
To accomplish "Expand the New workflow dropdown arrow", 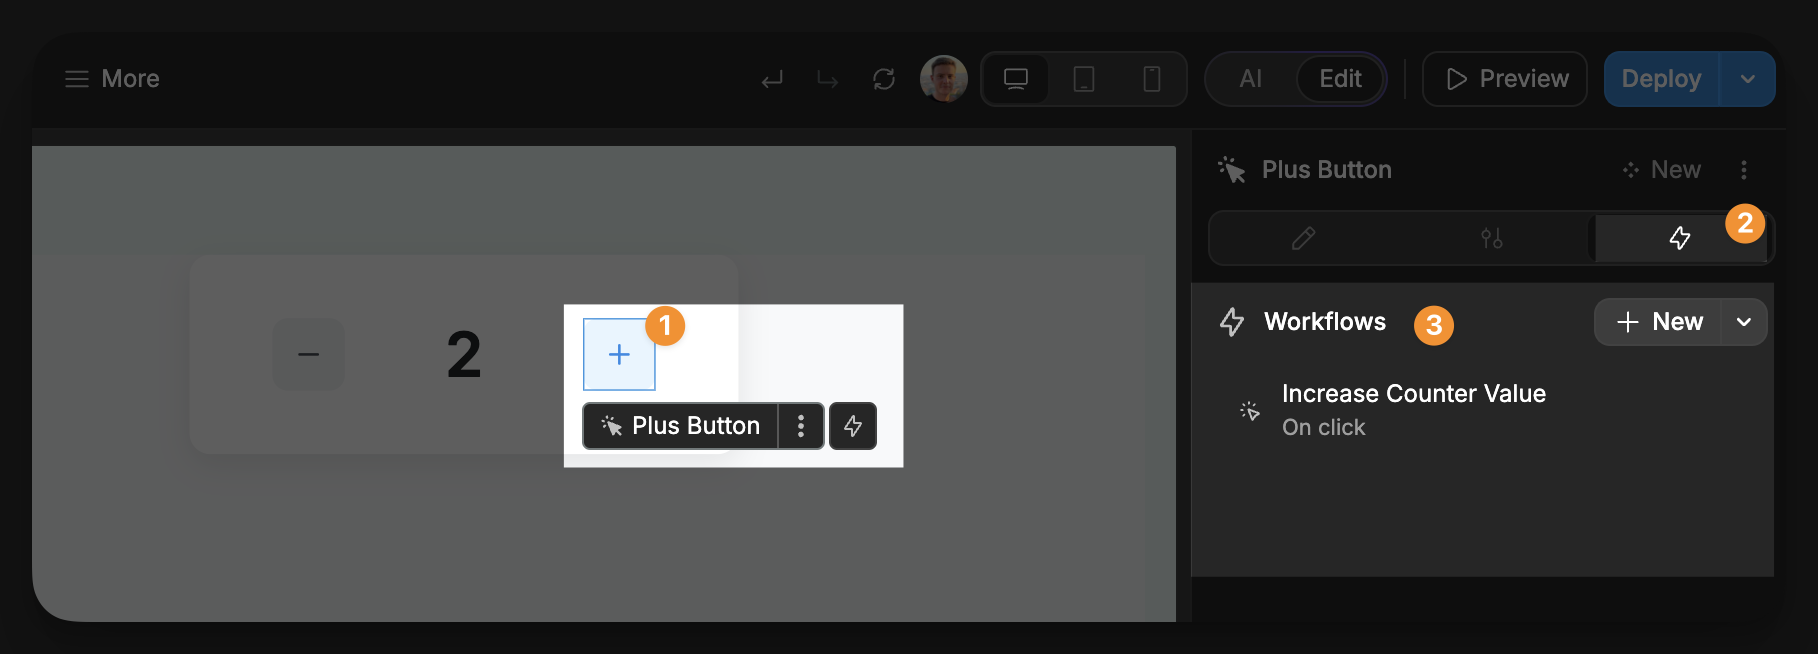I will tap(1745, 322).
